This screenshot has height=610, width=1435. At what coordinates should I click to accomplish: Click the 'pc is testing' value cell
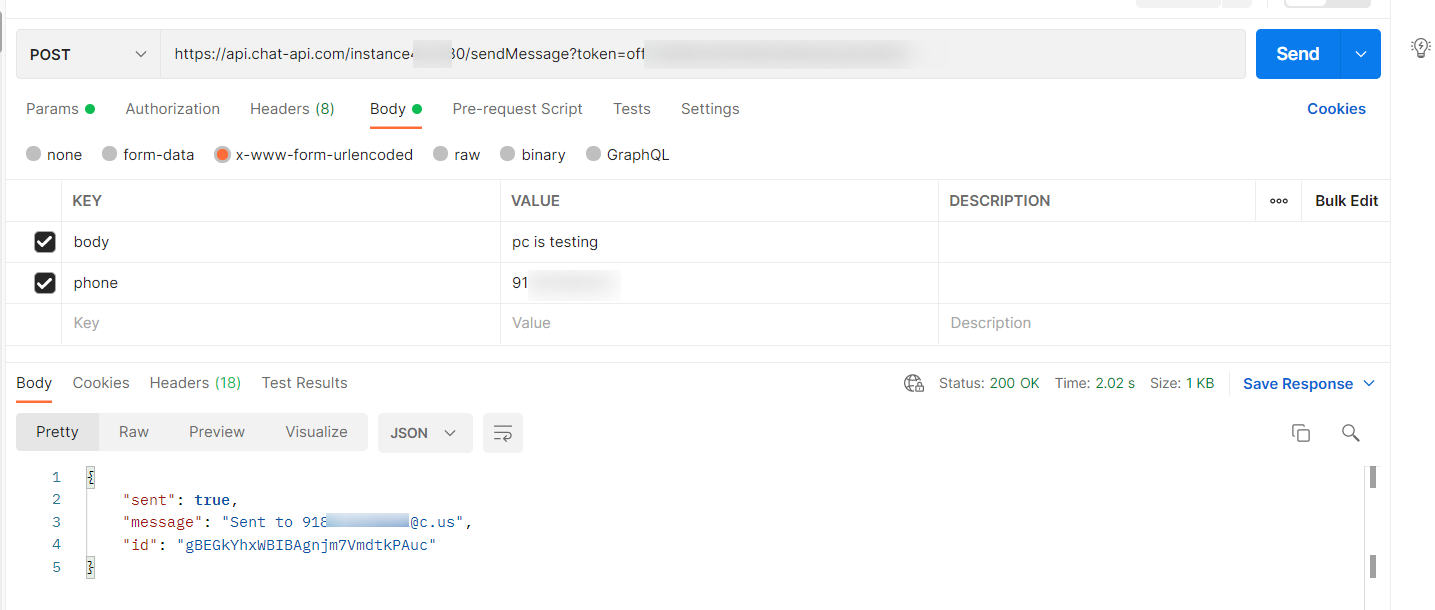pos(719,242)
